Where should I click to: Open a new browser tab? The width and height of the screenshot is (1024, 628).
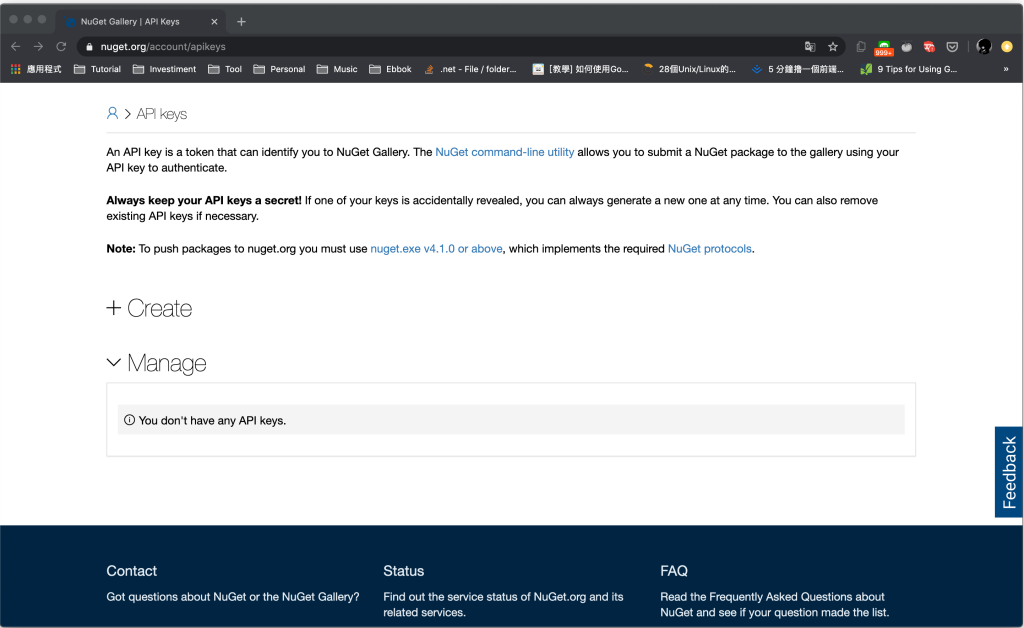[241, 22]
